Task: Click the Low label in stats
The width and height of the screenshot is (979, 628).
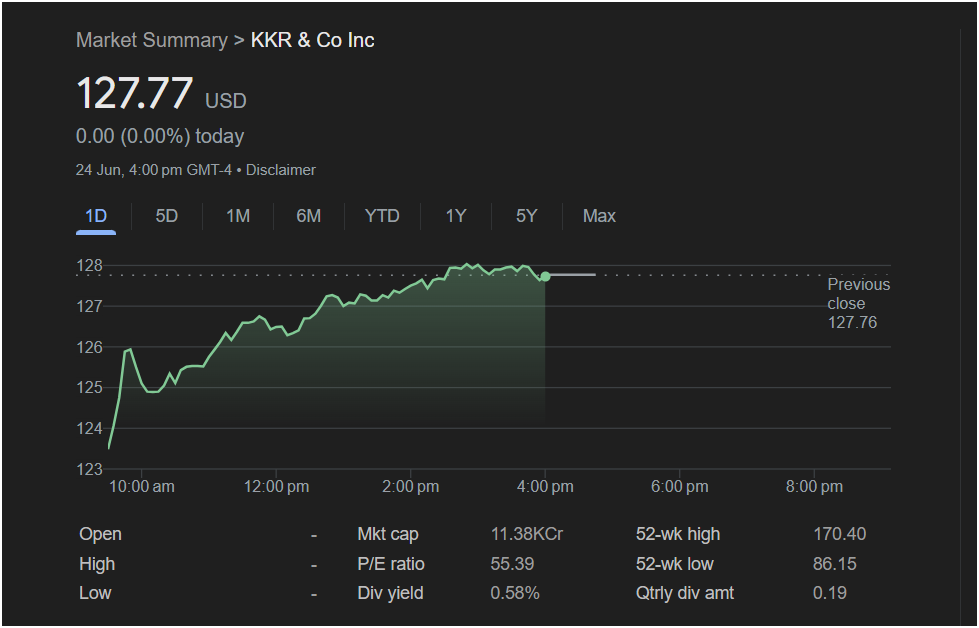Action: (x=95, y=593)
